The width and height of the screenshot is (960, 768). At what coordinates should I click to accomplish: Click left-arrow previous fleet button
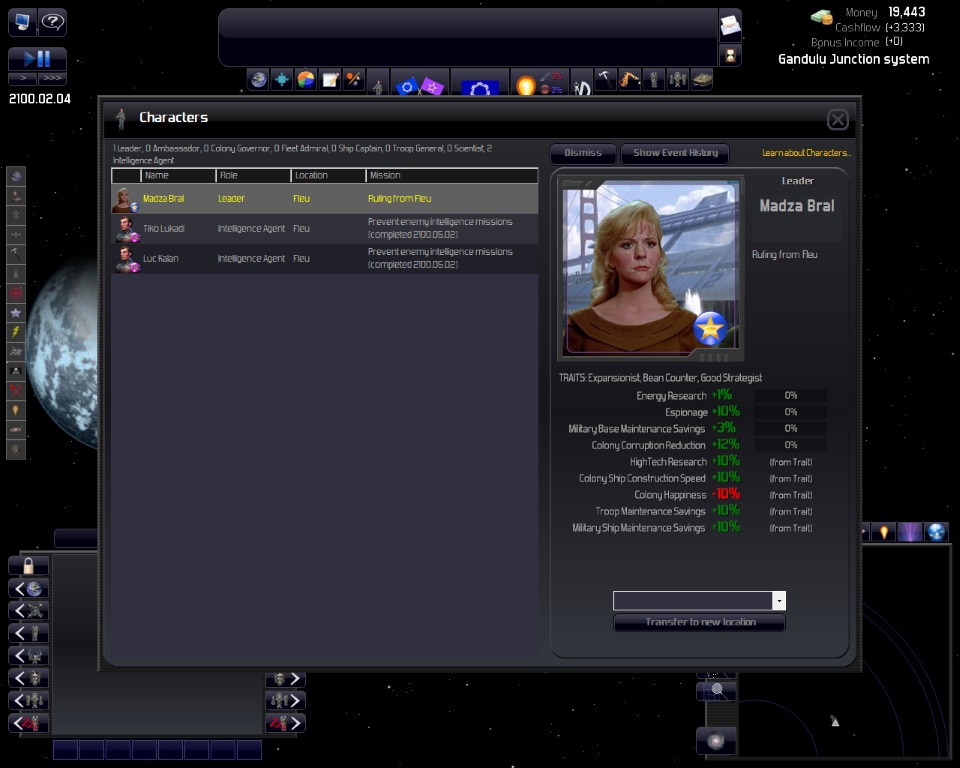(x=28, y=701)
